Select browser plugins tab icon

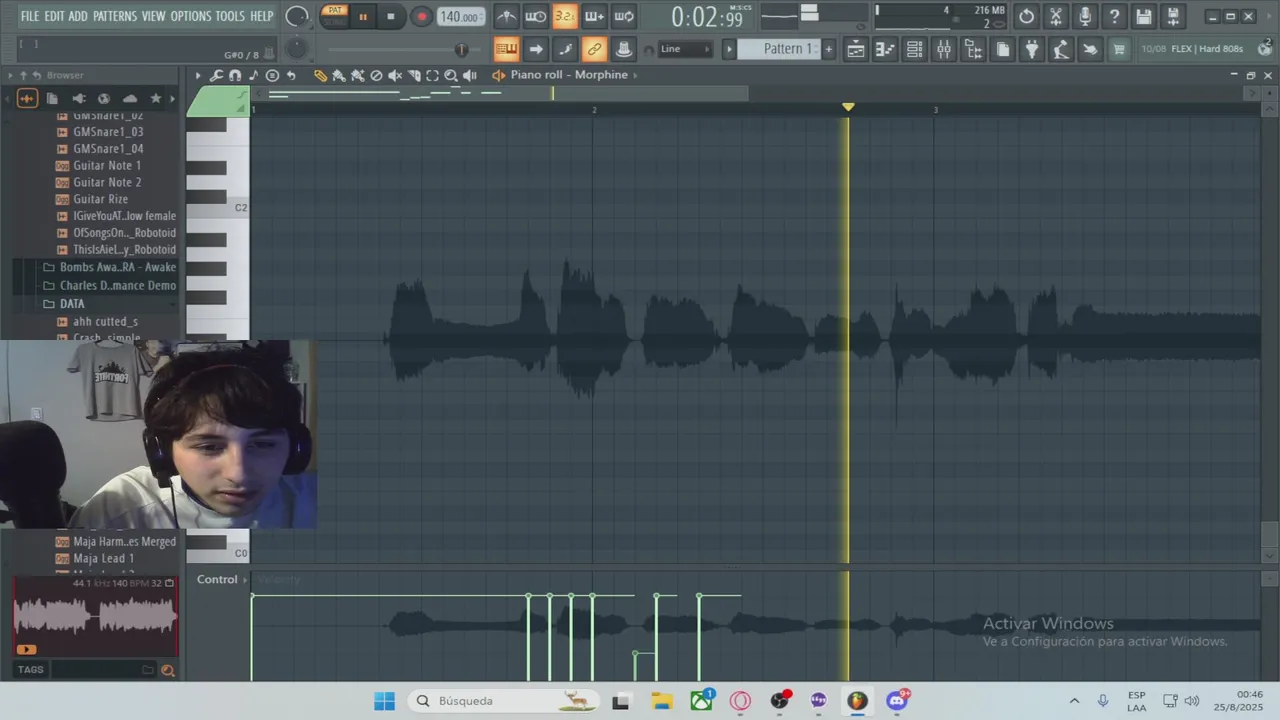(78, 98)
